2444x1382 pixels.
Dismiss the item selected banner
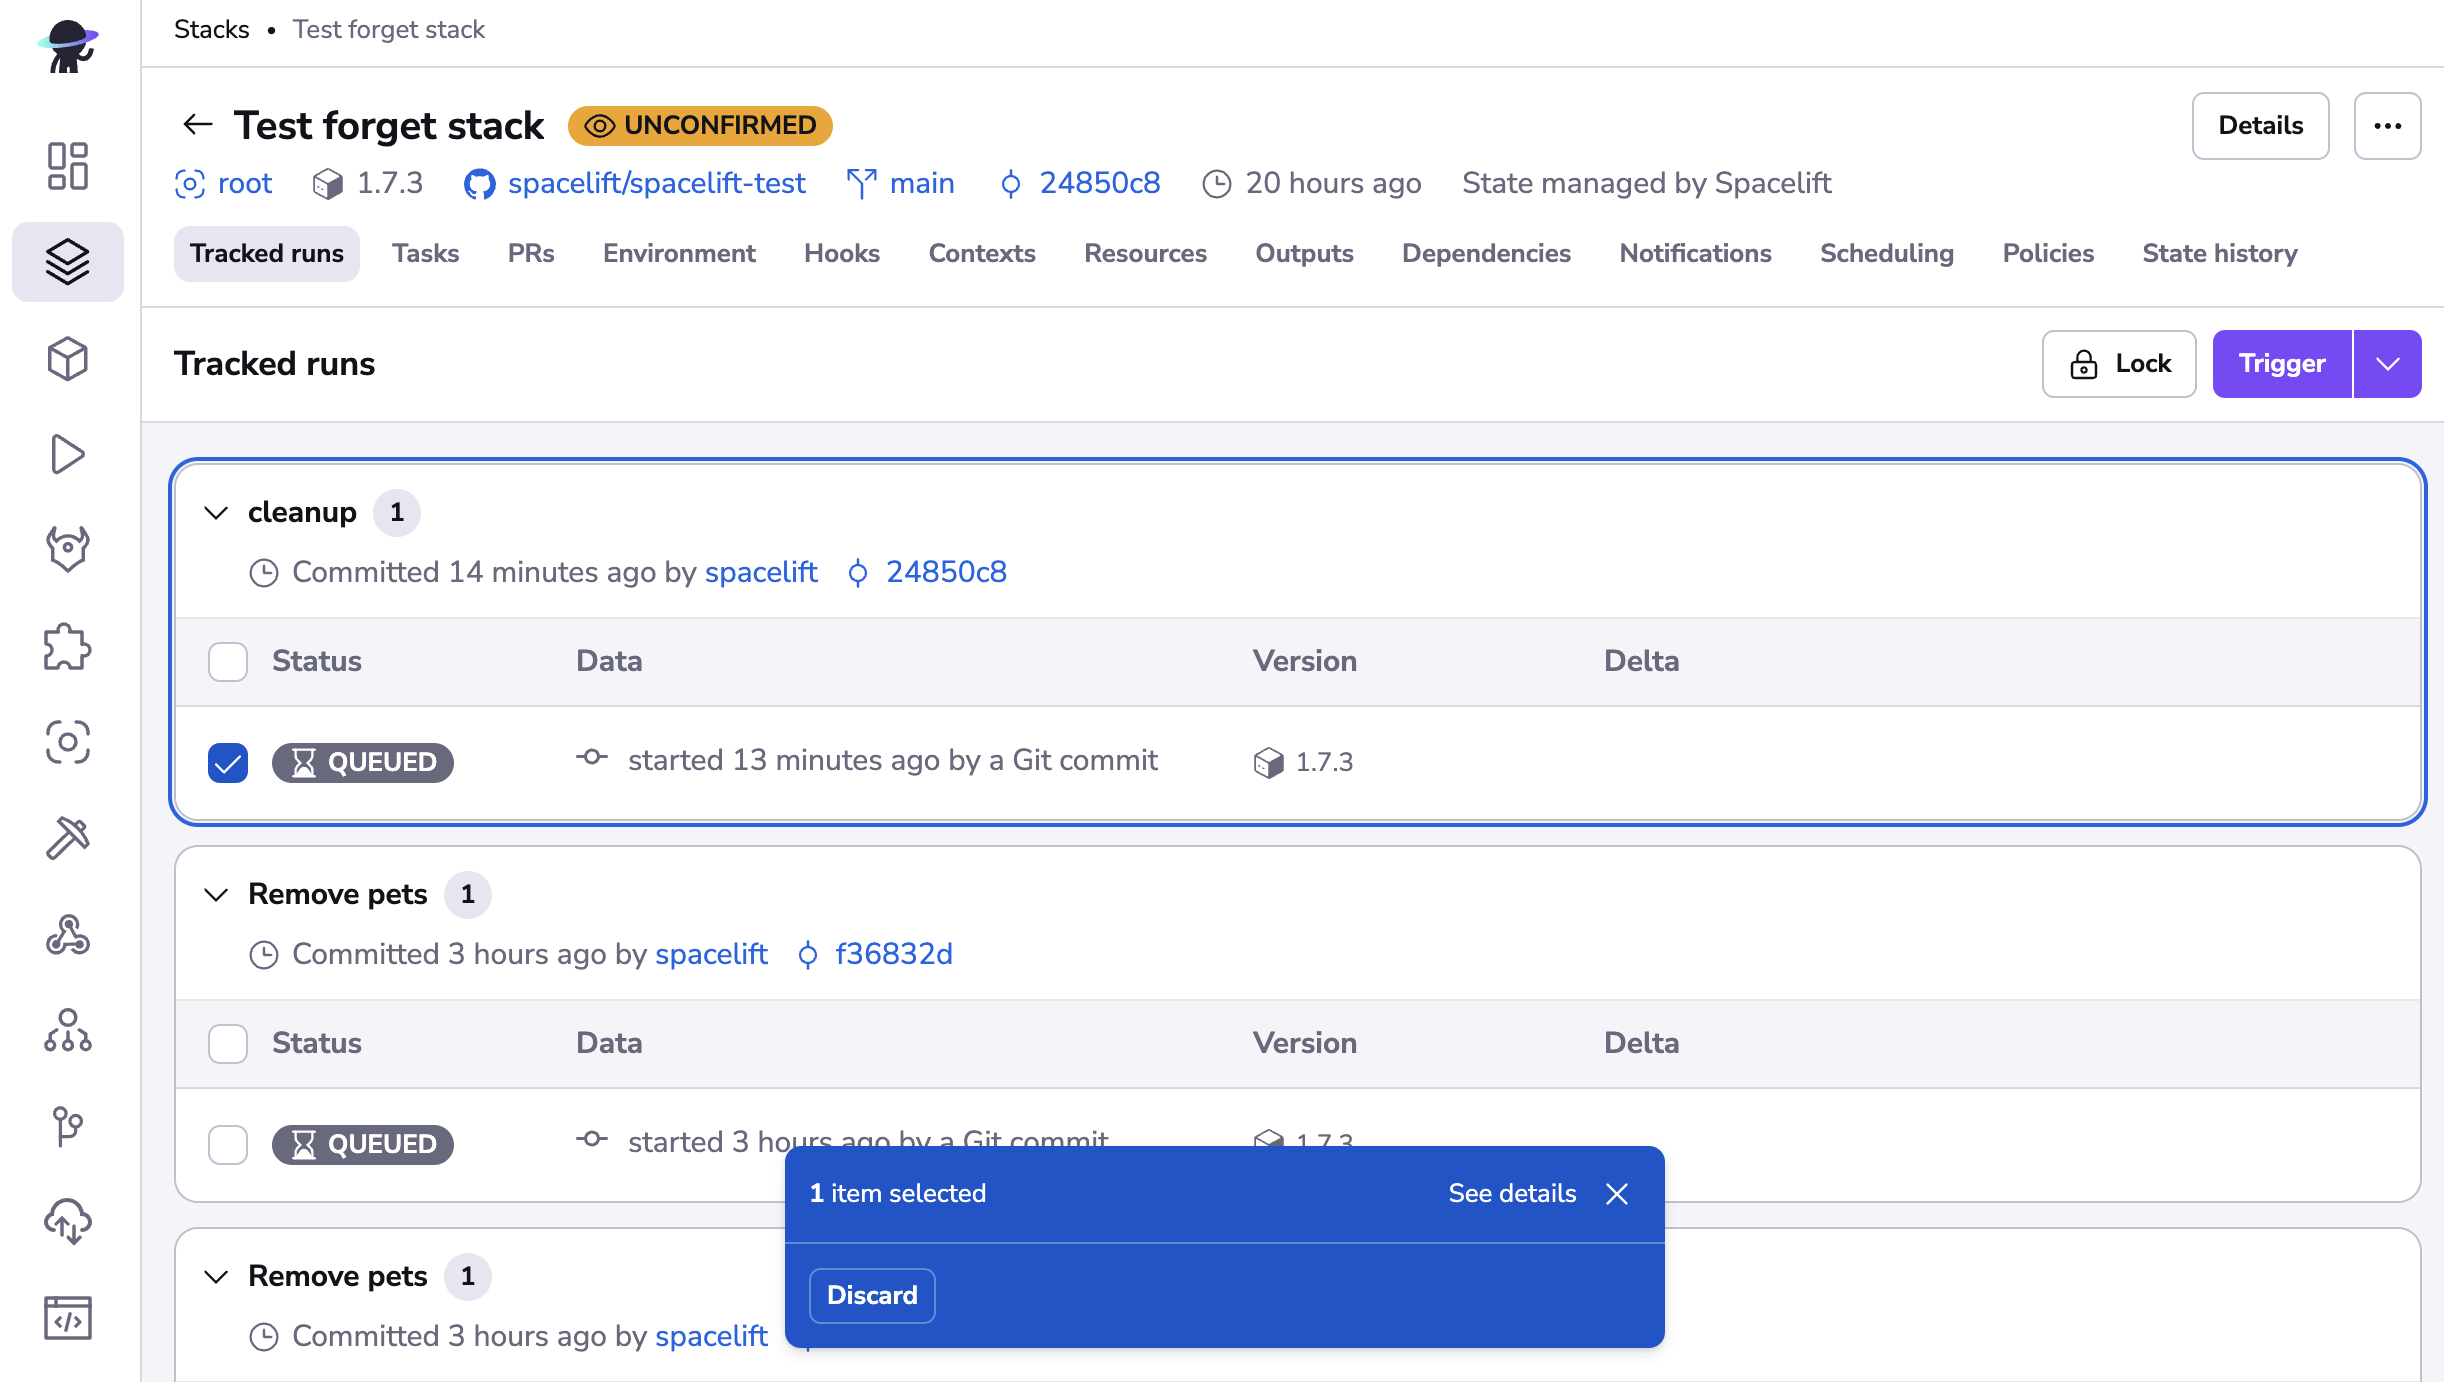pos(1616,1193)
